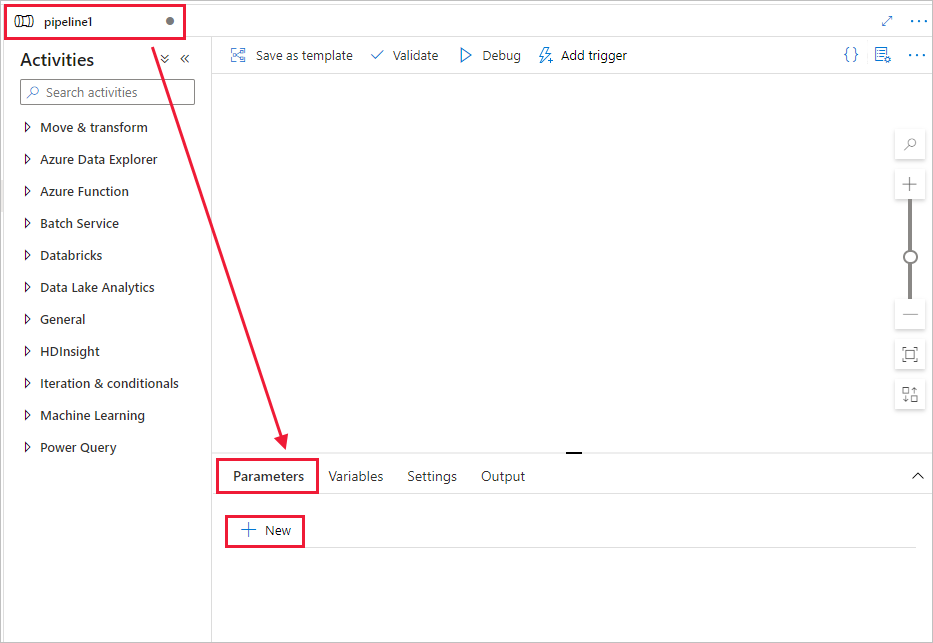Click the Validate checkmark icon
This screenshot has width=933, height=643.
point(376,55)
